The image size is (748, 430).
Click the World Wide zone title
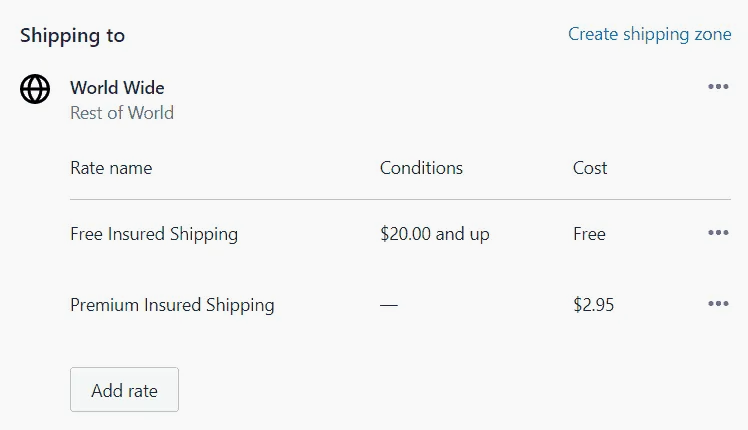click(117, 88)
